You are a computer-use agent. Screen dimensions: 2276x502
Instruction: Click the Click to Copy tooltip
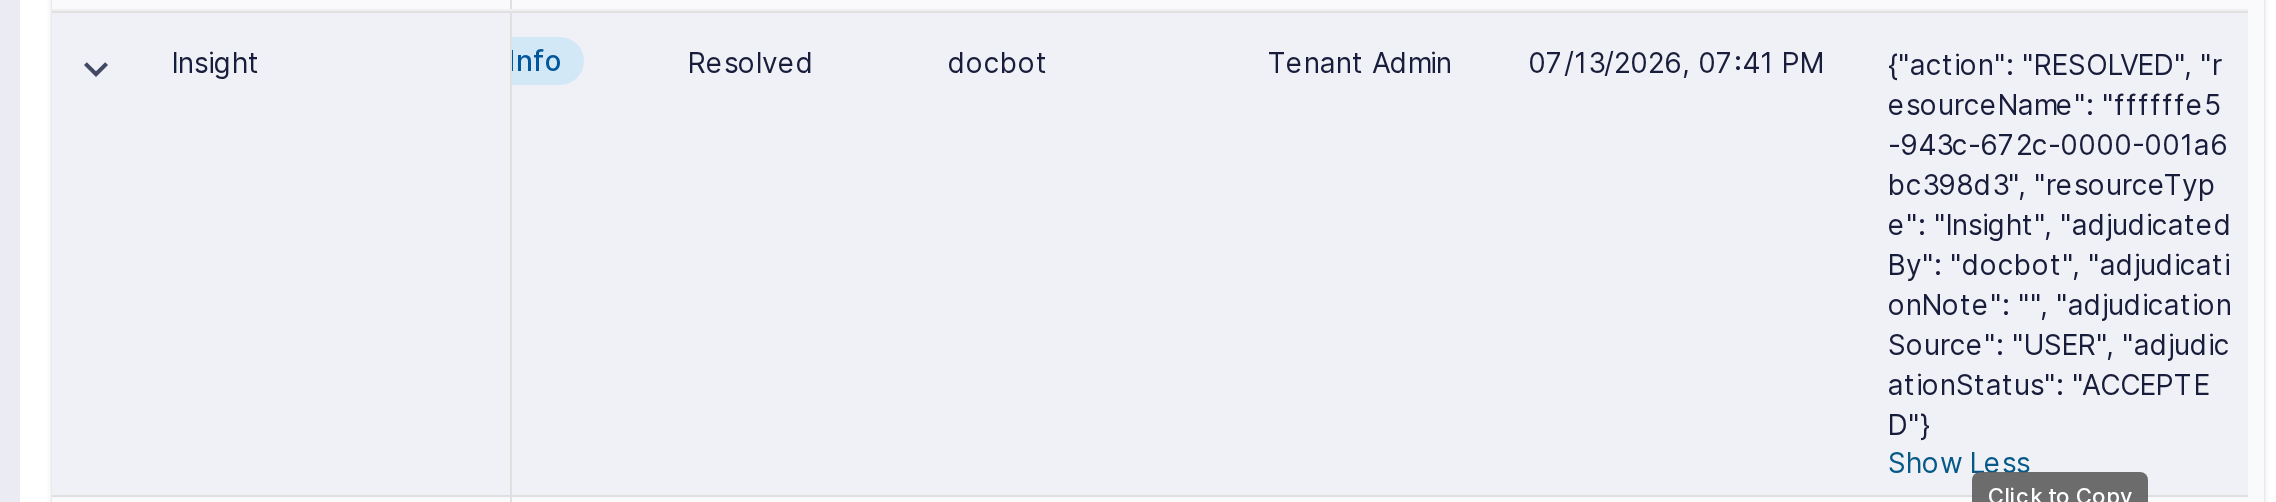2059,489
